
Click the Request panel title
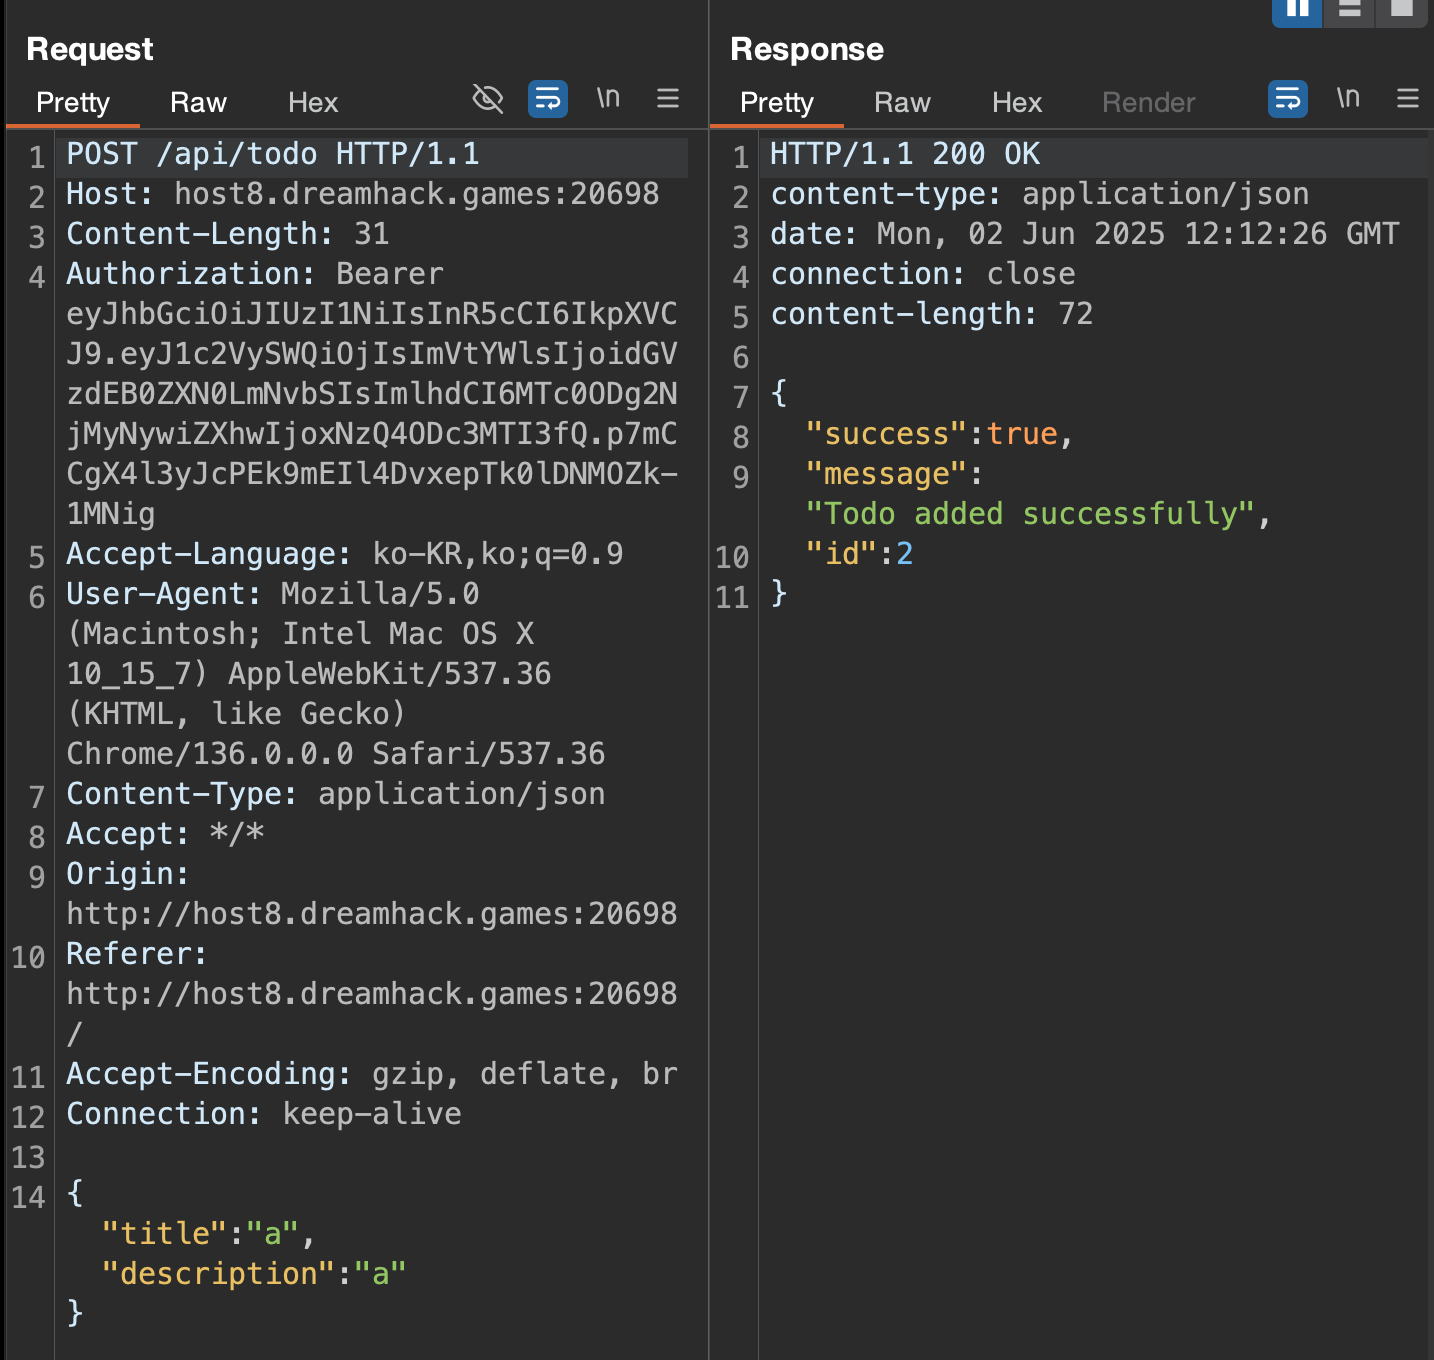tap(90, 49)
